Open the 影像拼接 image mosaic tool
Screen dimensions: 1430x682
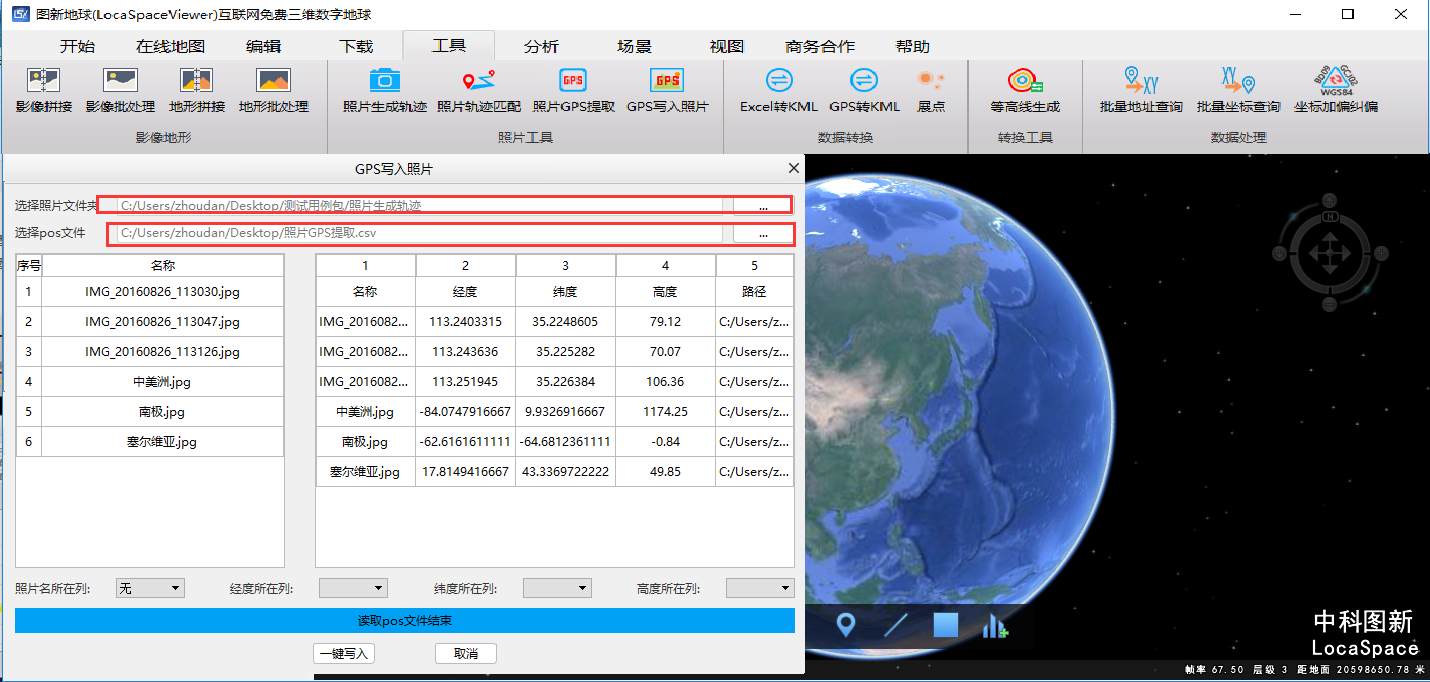[44, 90]
